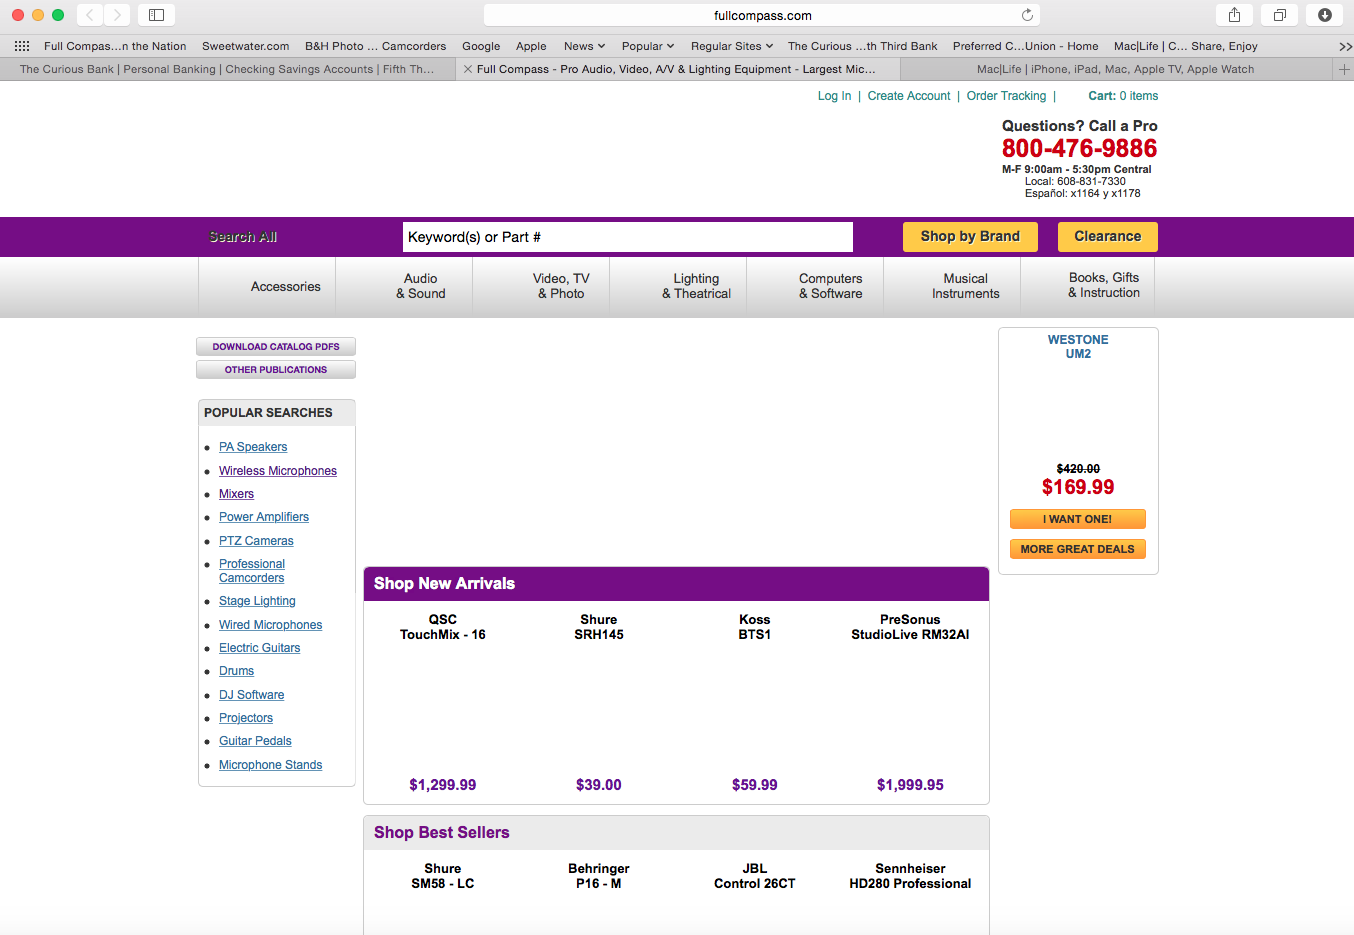Open the Shure SM58 - LC best seller
Viewport: 1354px width, 935px height.
coord(443,876)
